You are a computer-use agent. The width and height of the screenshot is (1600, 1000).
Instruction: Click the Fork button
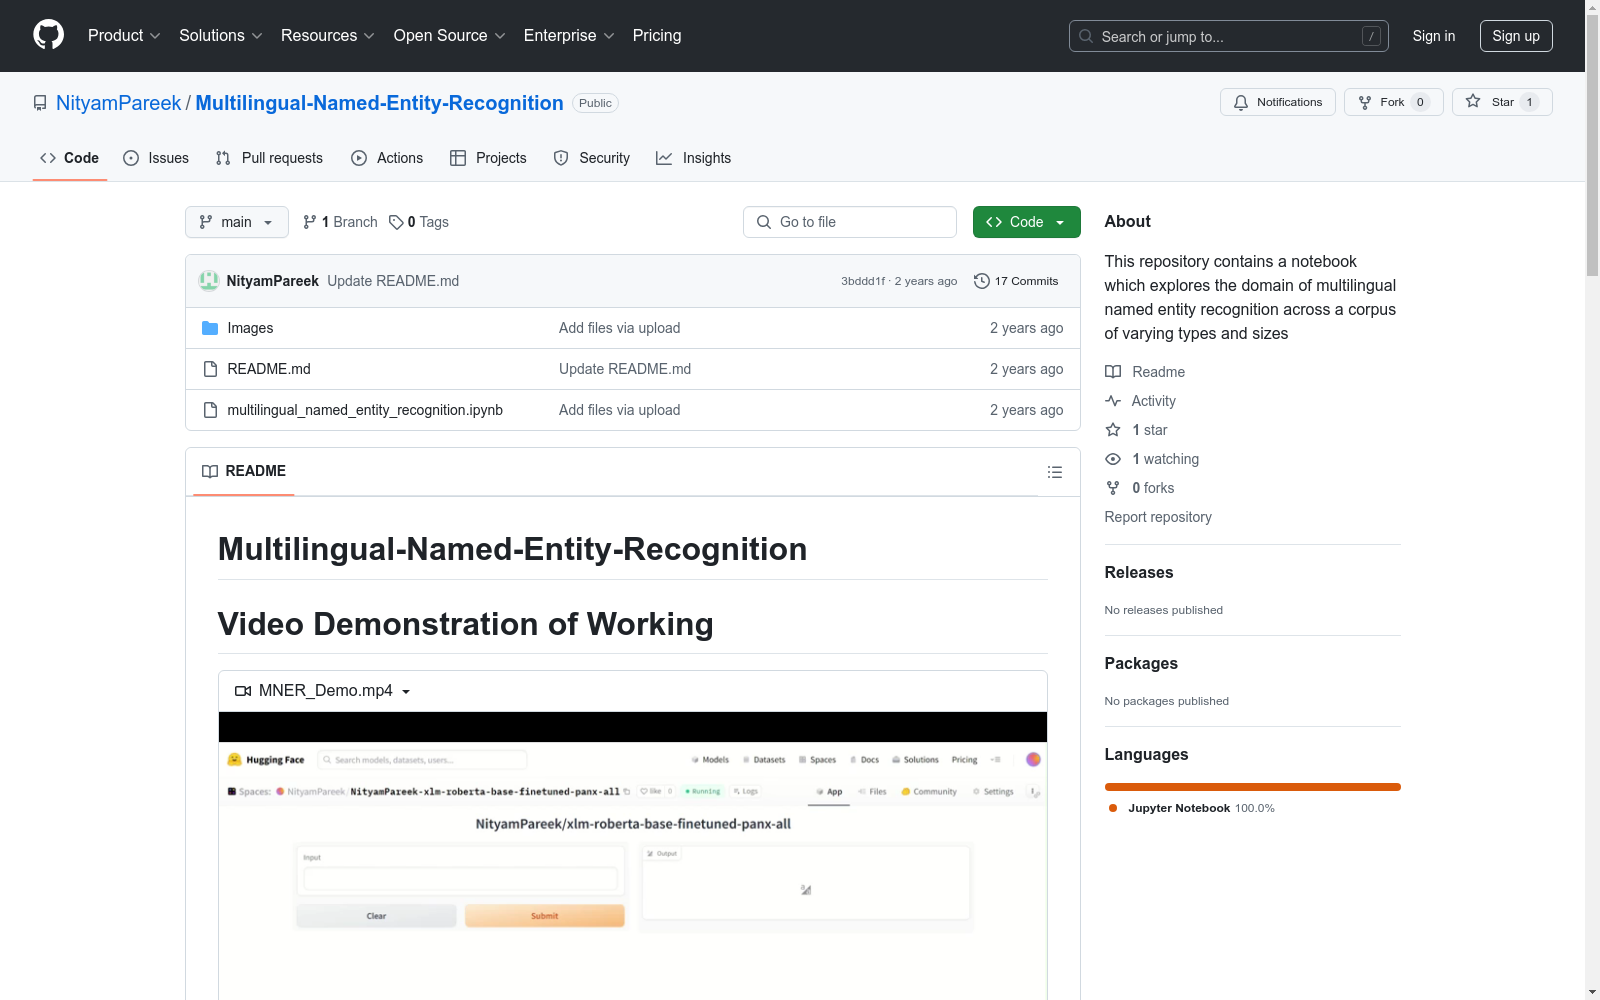pyautogui.click(x=1392, y=102)
